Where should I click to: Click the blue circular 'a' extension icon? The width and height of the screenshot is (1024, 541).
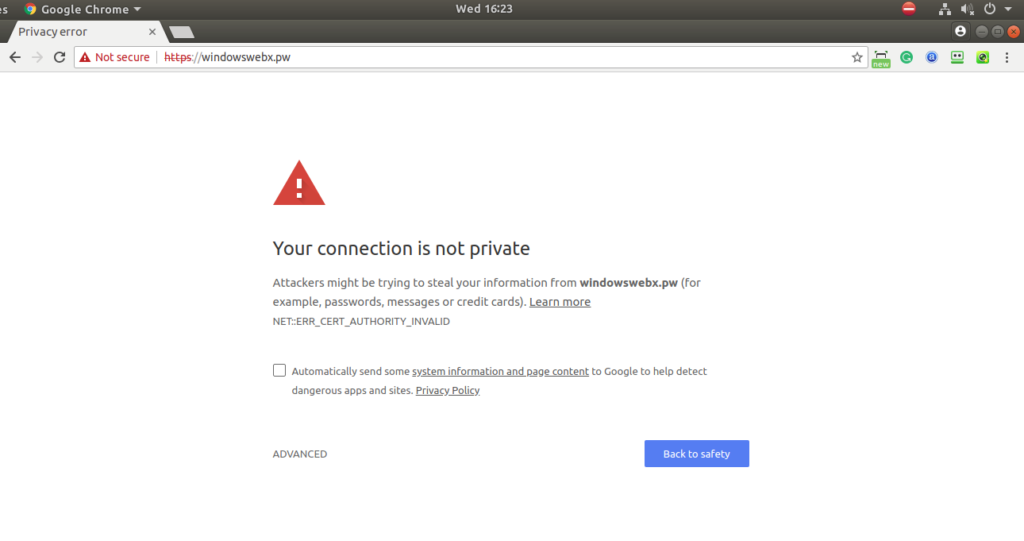click(x=931, y=58)
